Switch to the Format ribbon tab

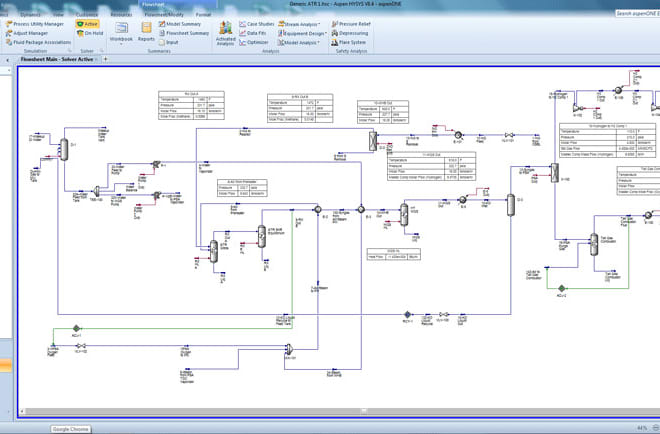pos(203,14)
